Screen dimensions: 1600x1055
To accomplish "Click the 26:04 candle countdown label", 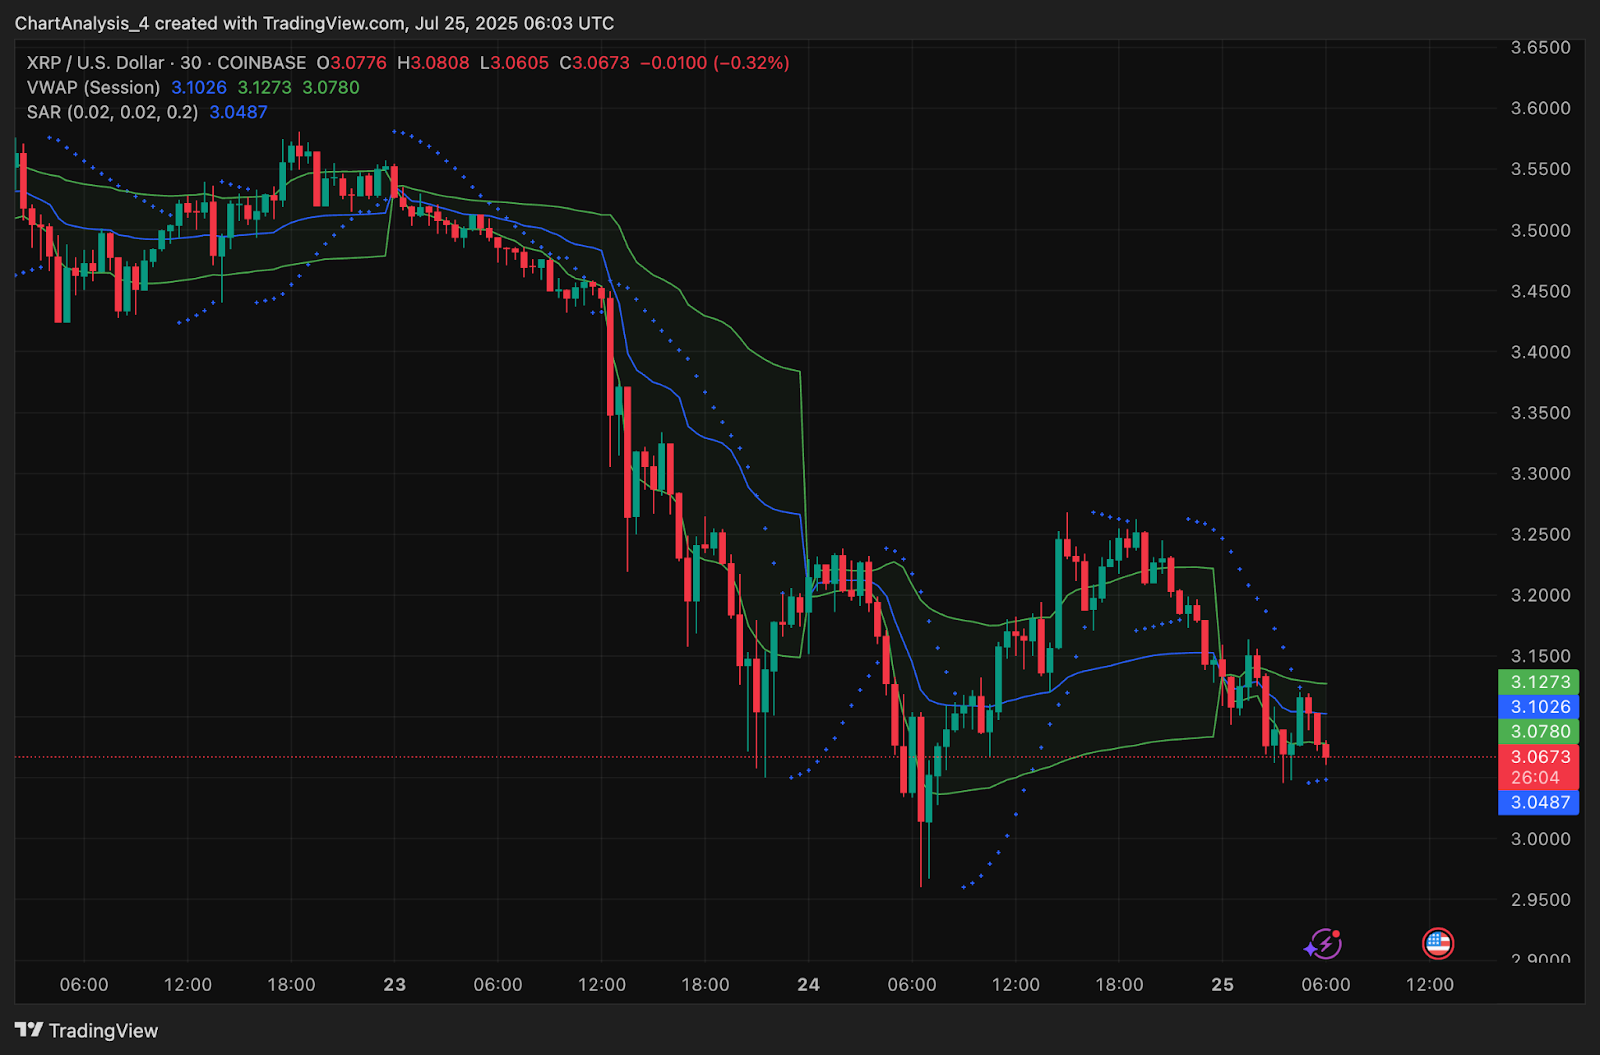I will pos(1538,778).
